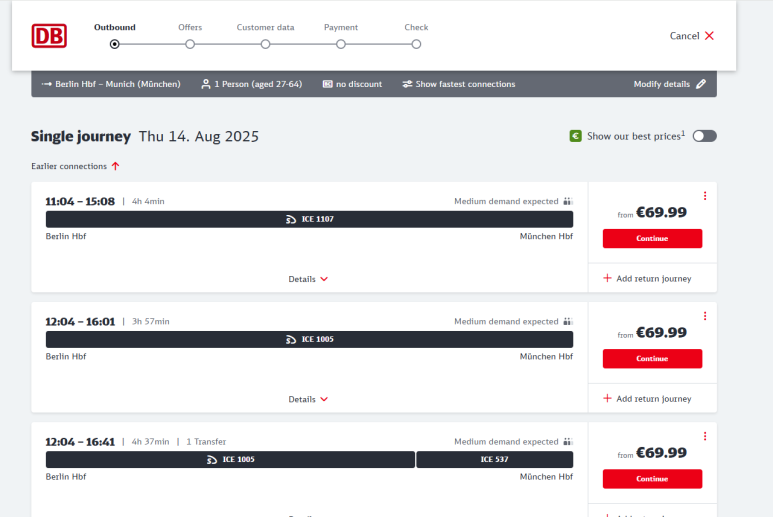Click the red up arrow by Earlier connections

pos(115,166)
